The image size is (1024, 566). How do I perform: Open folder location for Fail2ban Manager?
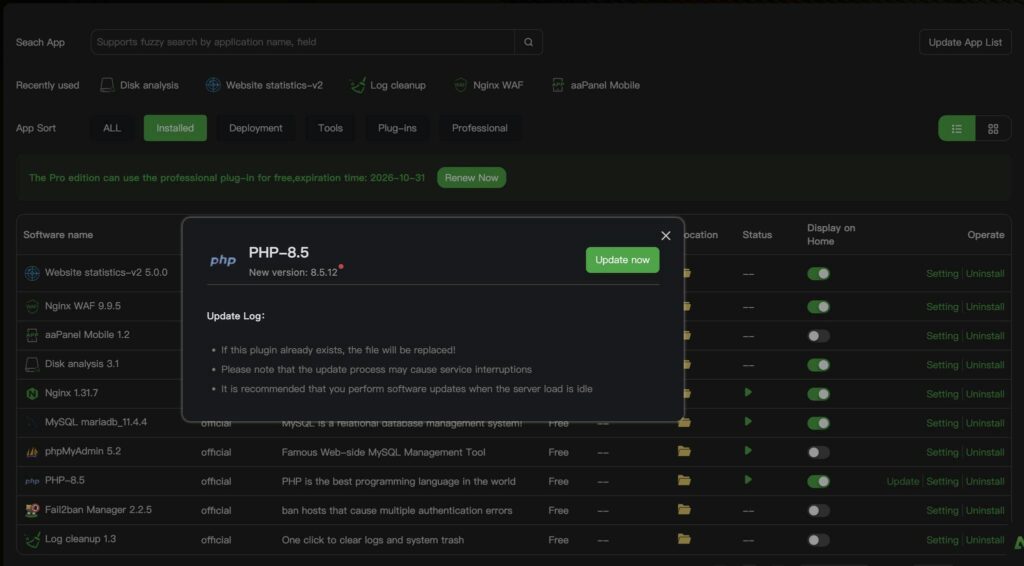(x=684, y=509)
